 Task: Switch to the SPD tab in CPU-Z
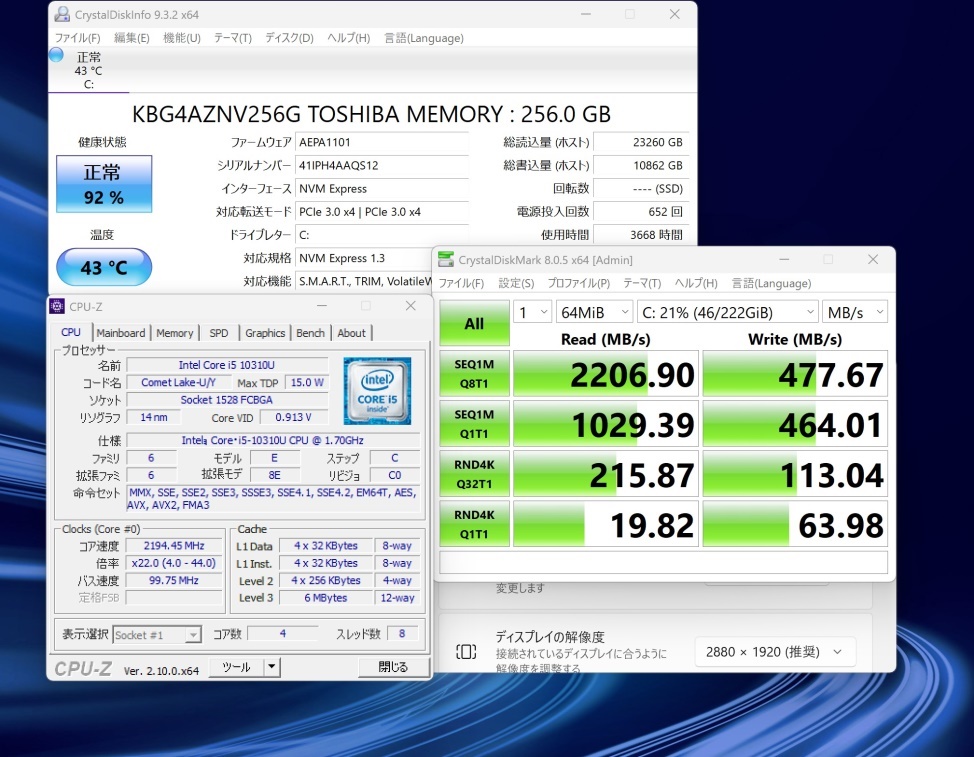[x=219, y=333]
